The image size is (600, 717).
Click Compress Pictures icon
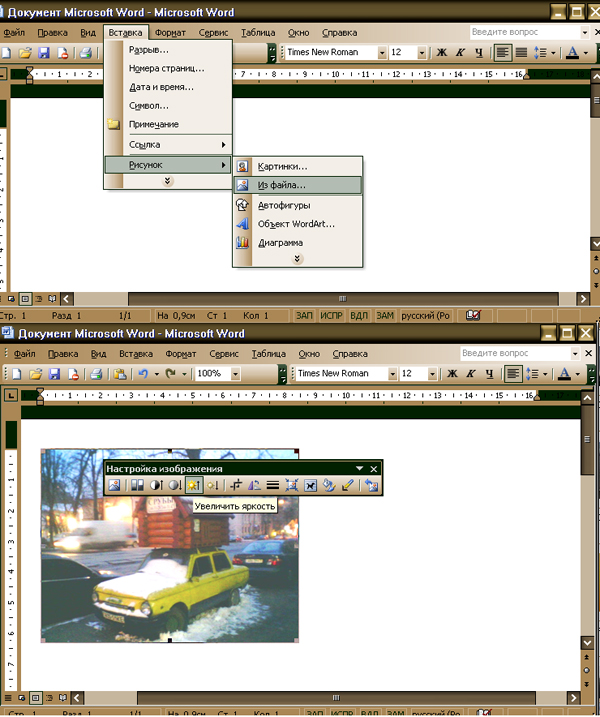(291, 485)
